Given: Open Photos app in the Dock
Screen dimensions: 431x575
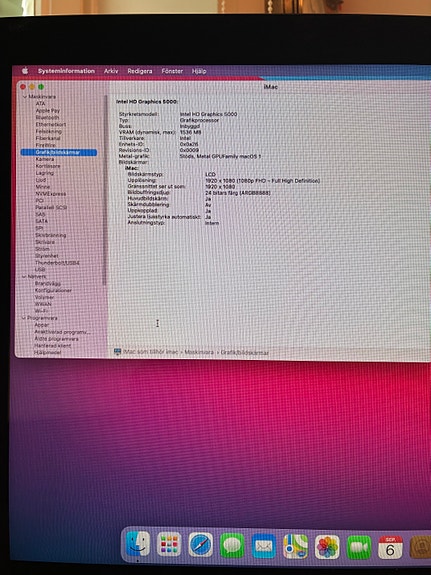Looking at the screenshot, I should click(327, 547).
